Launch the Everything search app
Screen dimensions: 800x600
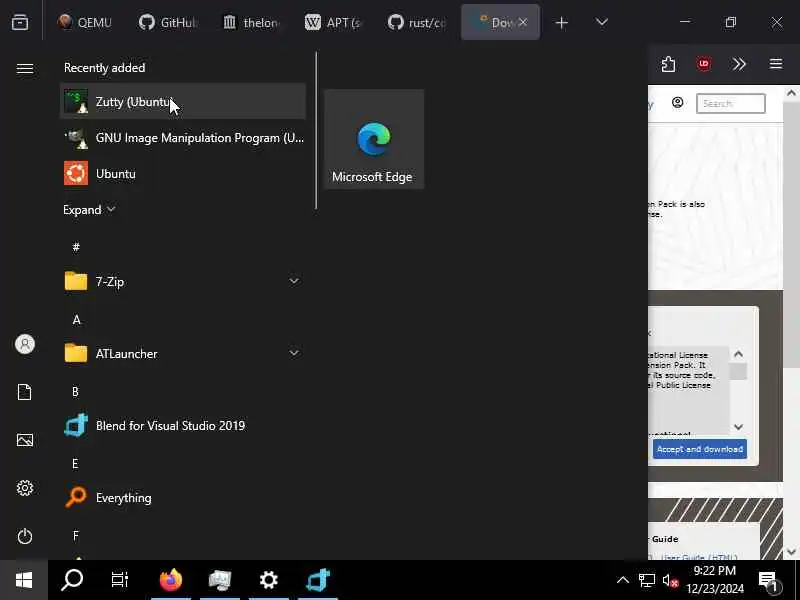coord(183,497)
